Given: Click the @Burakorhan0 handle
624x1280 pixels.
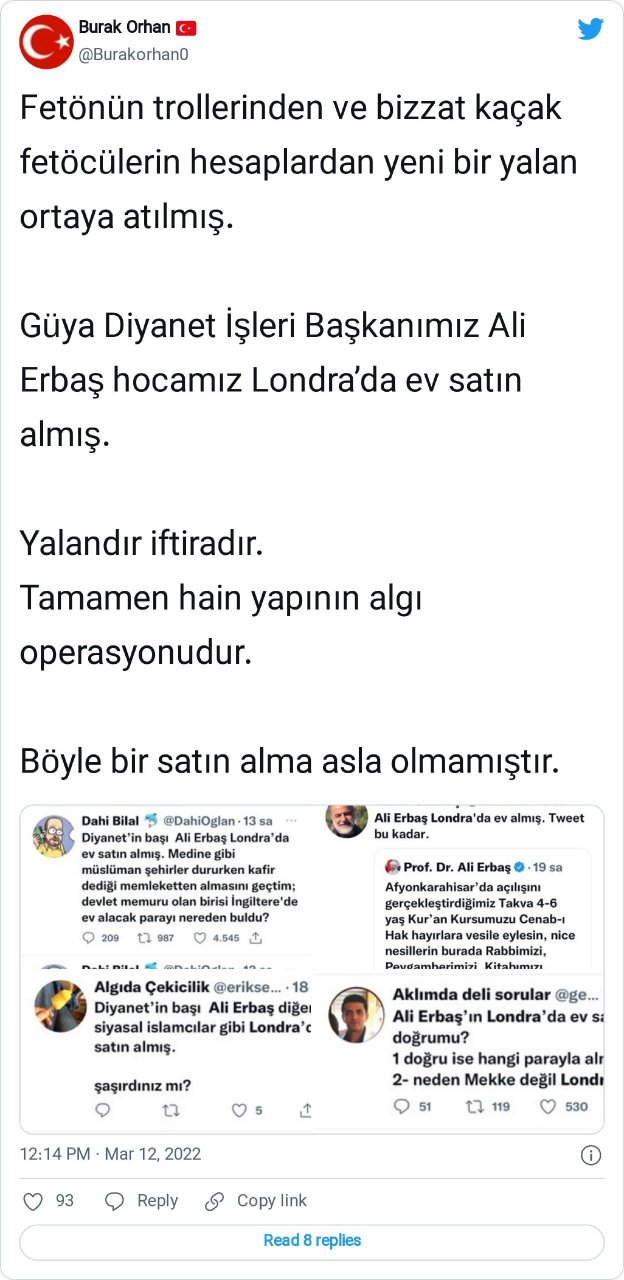Looking at the screenshot, I should pyautogui.click(x=133, y=54).
